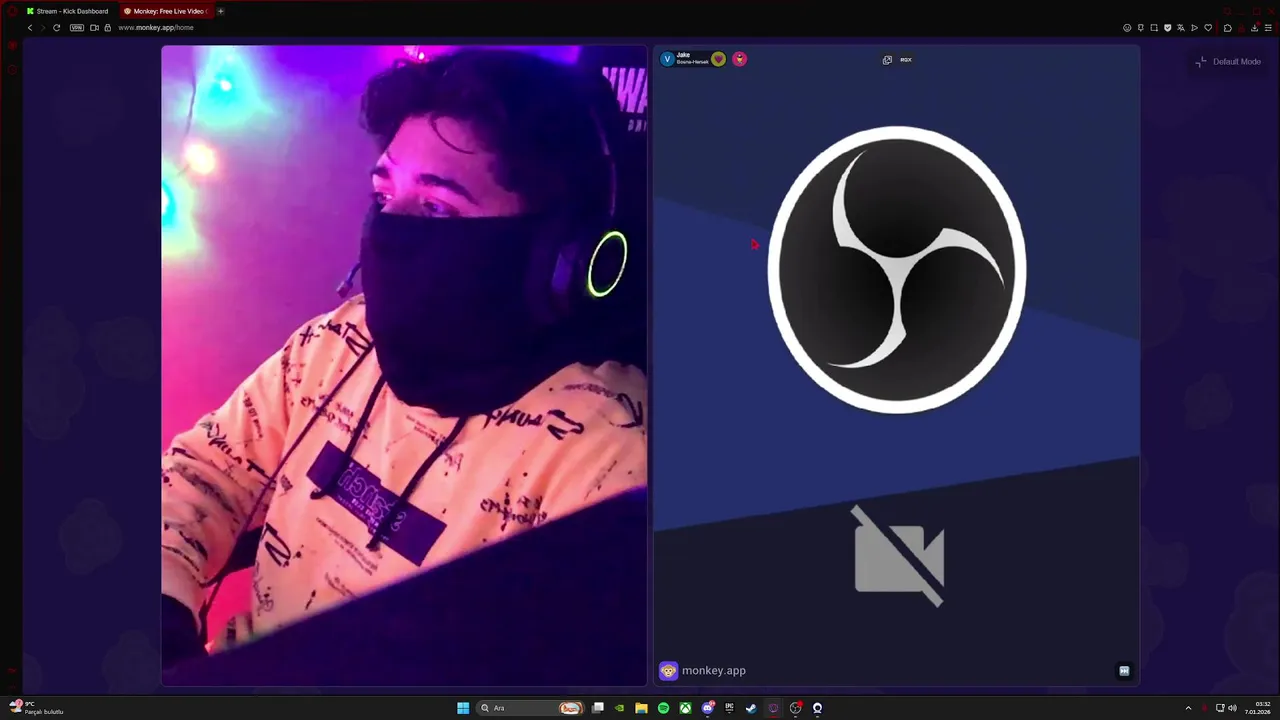Viewport: 1280px width, 720px height.
Task: Click the translate page icon
Action: pos(1181,28)
